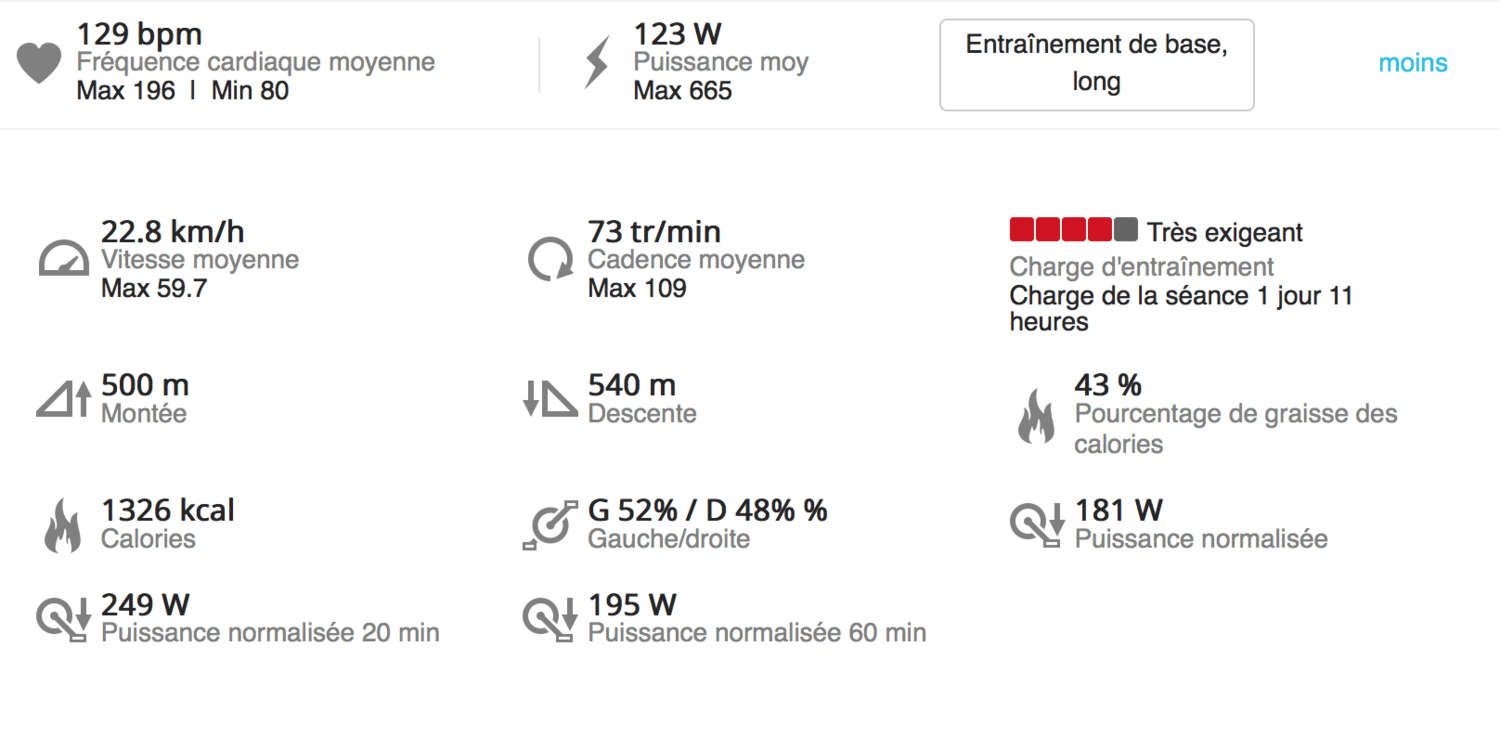Screen dimensions: 1500x750
Task: Open the Entraînement de base, long box
Action: tap(1097, 64)
